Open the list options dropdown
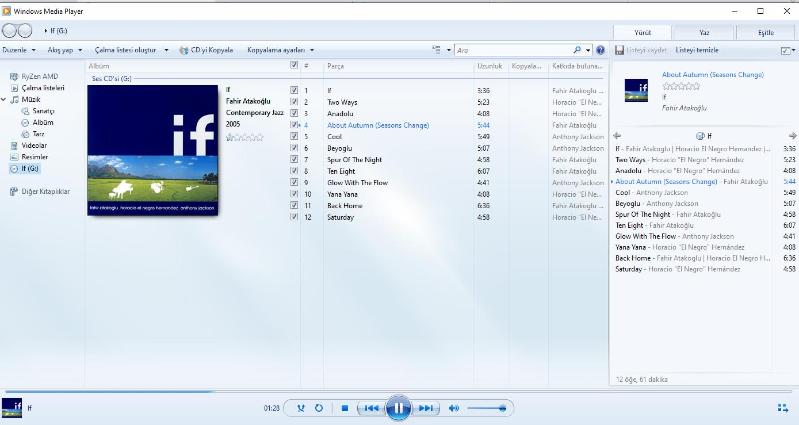Screen dimensions: 799x425 [788, 50]
